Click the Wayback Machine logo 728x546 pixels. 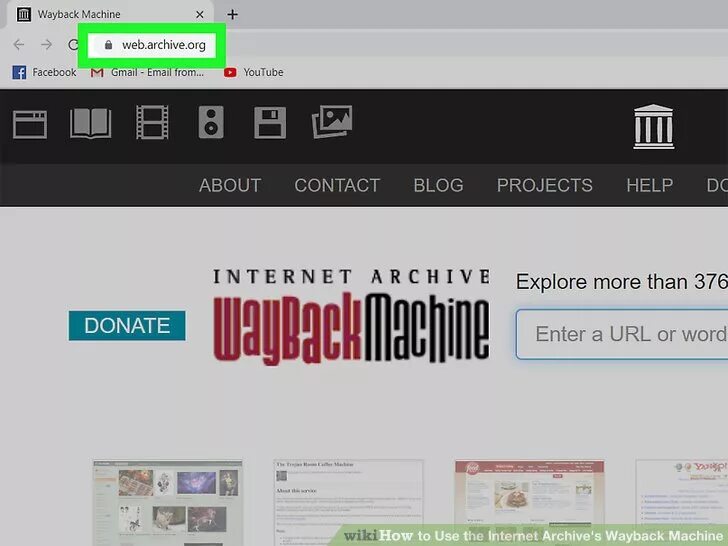click(351, 317)
